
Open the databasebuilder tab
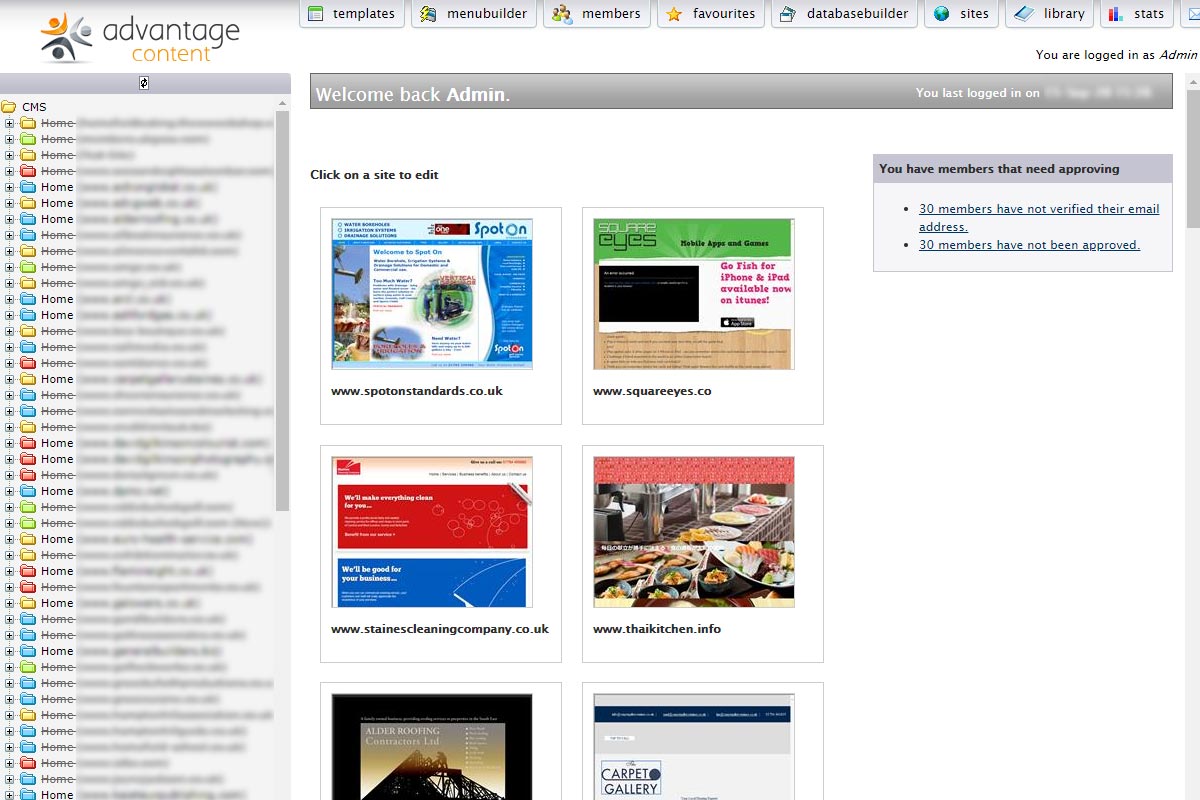click(844, 14)
